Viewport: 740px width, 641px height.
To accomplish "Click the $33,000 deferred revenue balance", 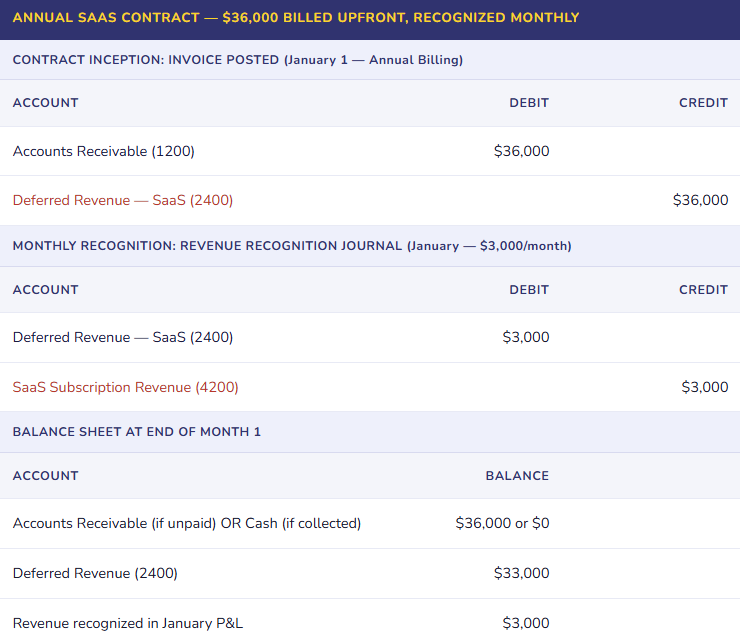I will (521, 574).
